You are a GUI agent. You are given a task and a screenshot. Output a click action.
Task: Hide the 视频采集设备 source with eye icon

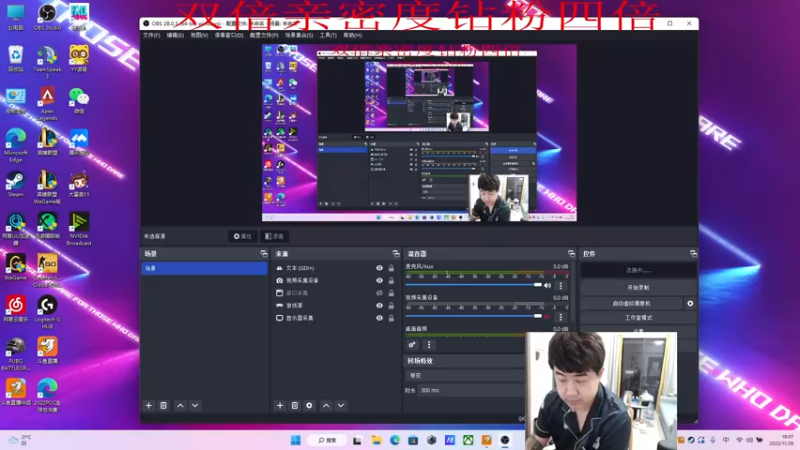tap(379, 281)
